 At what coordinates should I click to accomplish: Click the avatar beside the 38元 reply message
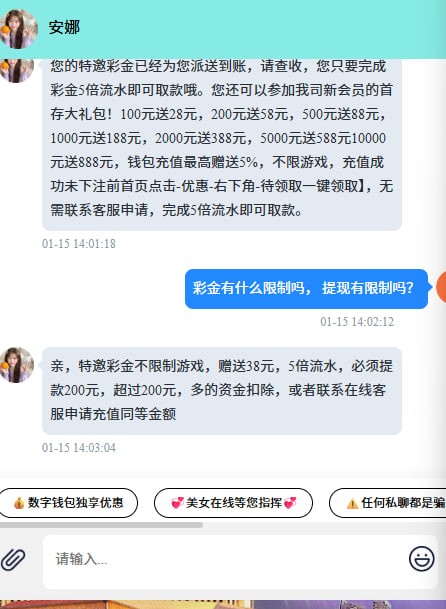pyautogui.click(x=16, y=365)
